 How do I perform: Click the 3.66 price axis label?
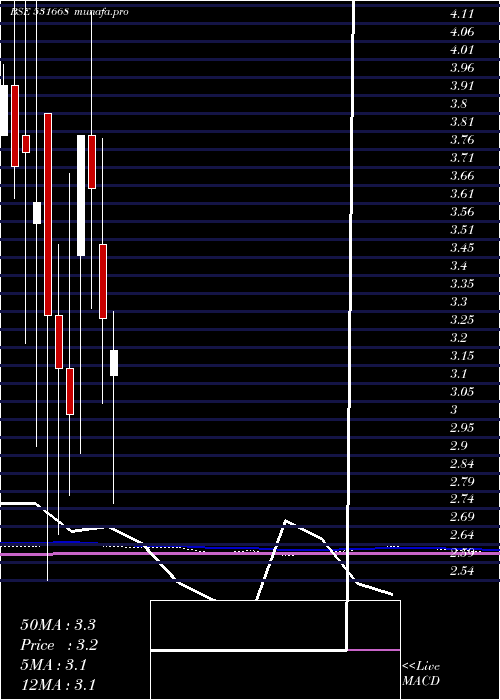[x=462, y=176]
